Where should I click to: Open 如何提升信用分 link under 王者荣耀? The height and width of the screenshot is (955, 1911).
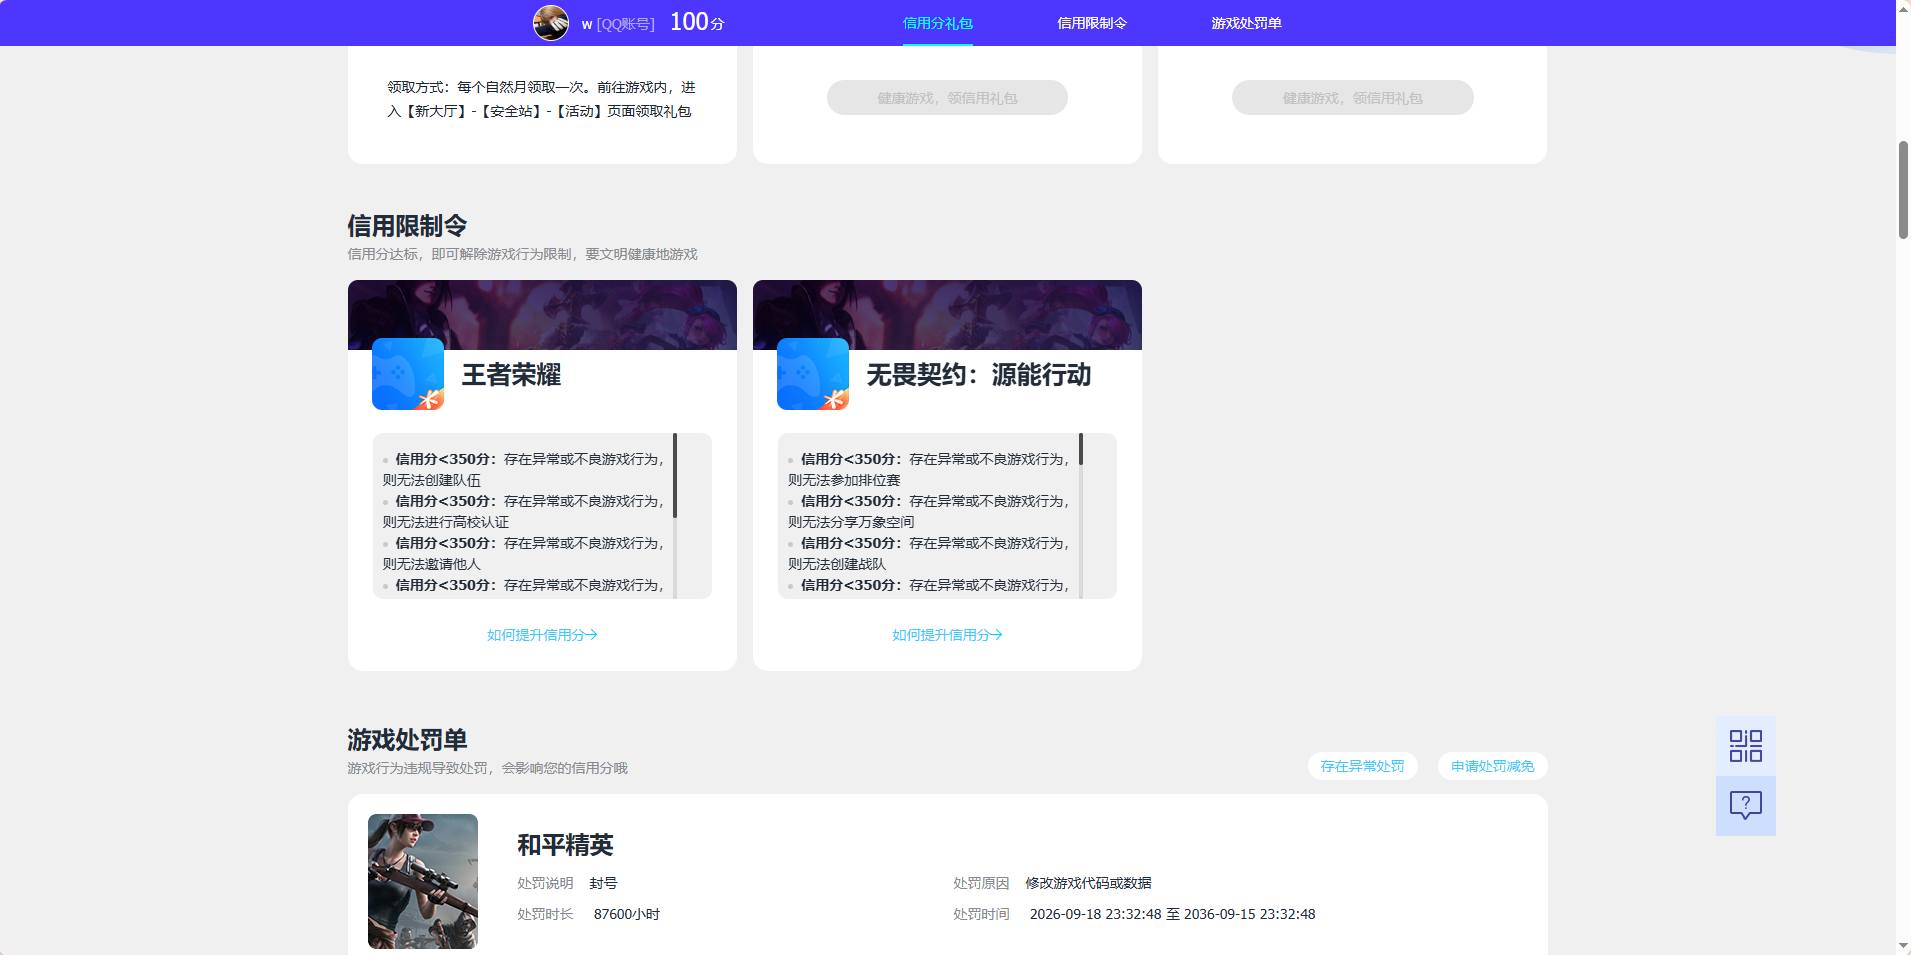click(x=542, y=635)
